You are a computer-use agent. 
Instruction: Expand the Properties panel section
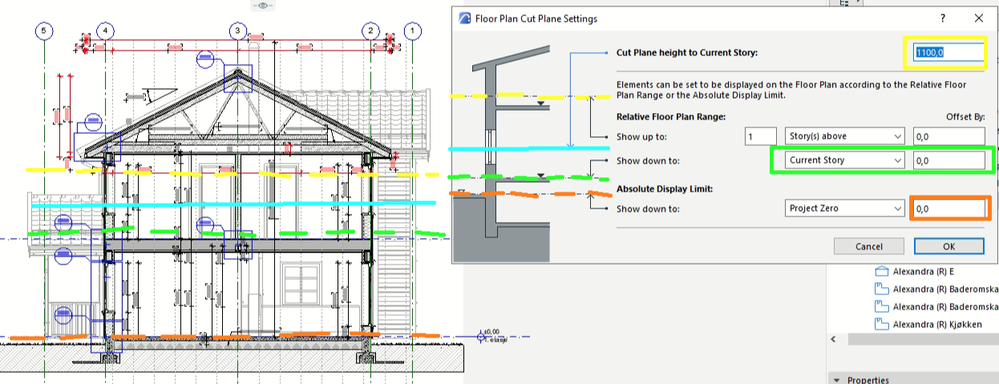point(837,380)
